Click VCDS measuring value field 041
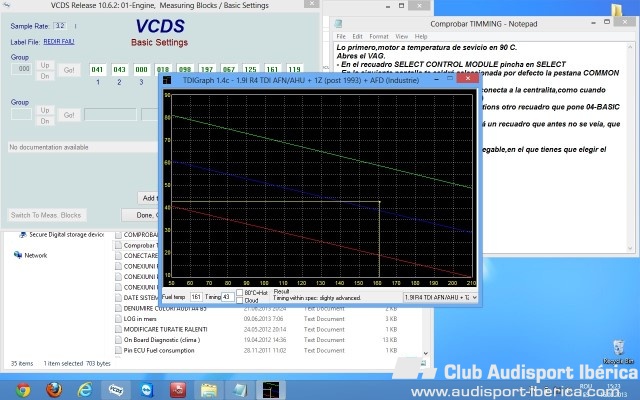Screen dimensions: 640x400 point(98,69)
